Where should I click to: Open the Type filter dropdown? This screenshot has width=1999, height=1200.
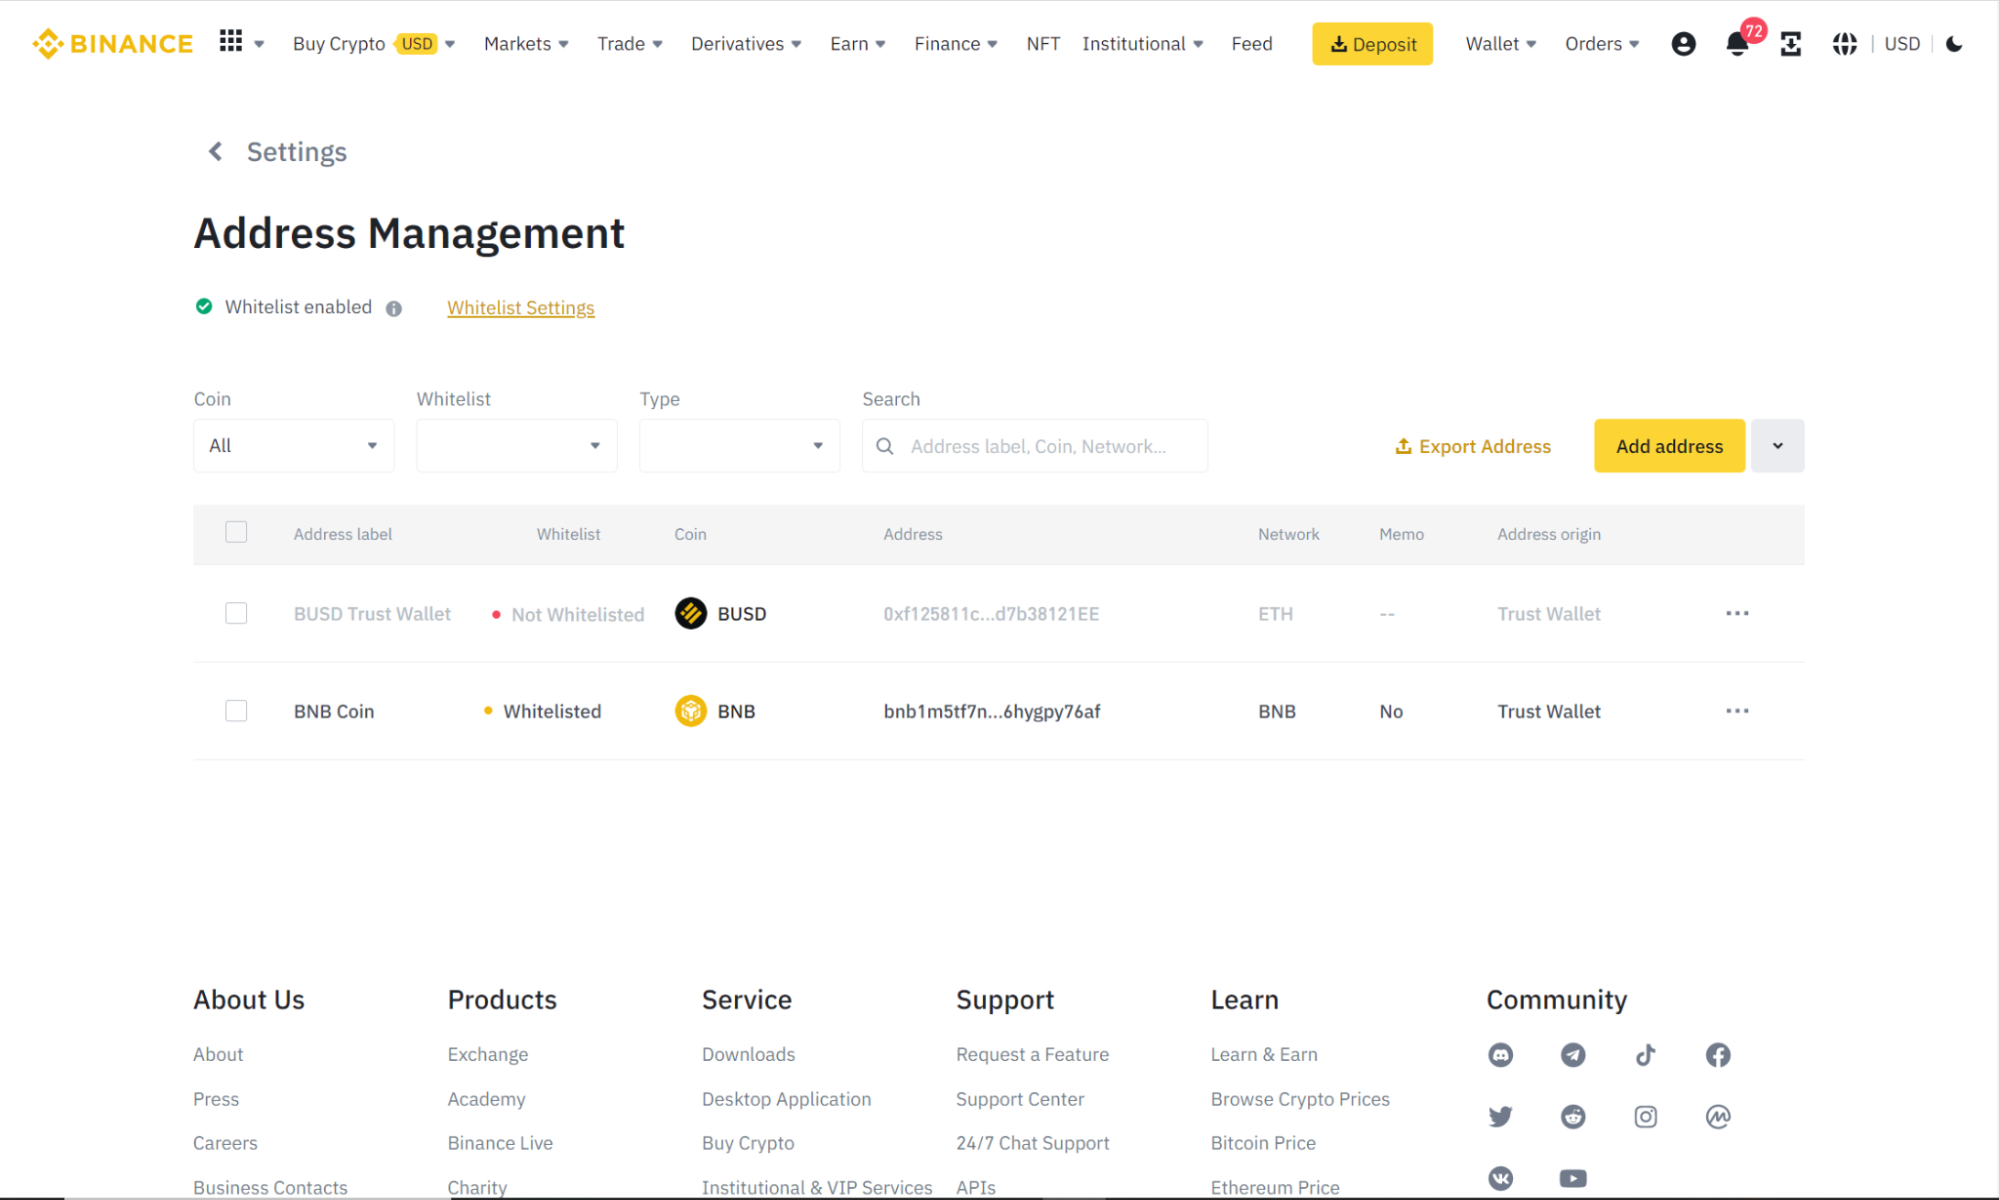pos(740,446)
